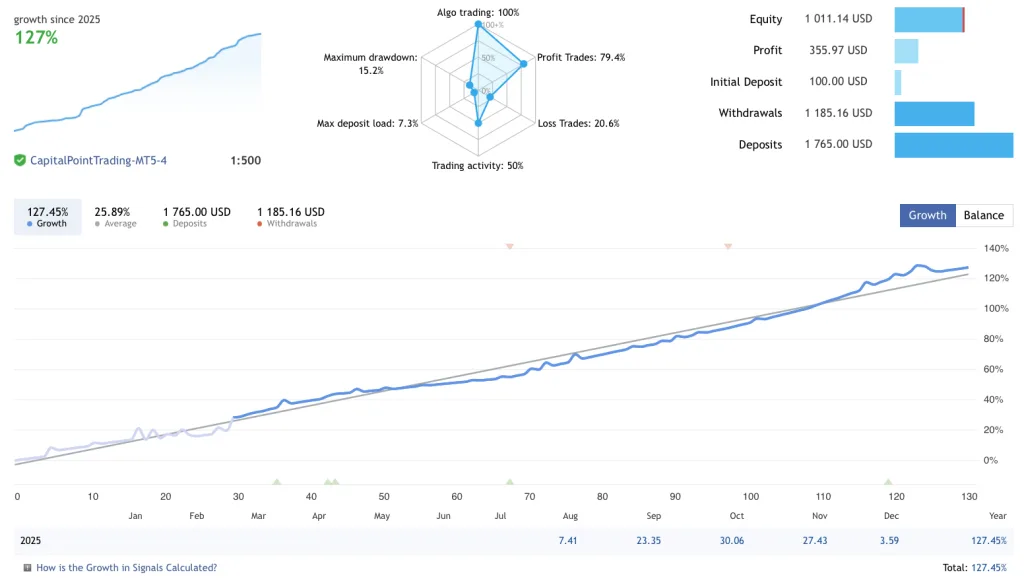Click the Algo trading vertex on the radar chart
Screen dimensions: 1024x583
click(478, 23)
